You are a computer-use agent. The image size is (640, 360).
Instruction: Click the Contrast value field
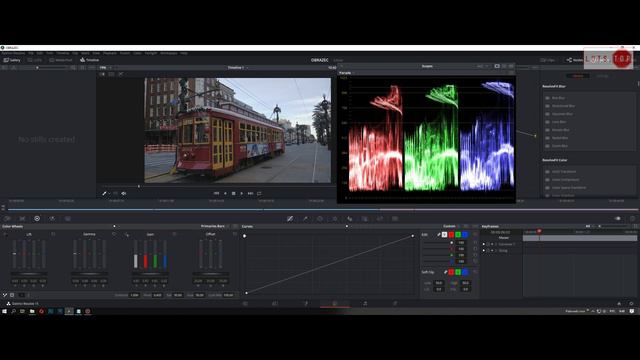pos(134,295)
